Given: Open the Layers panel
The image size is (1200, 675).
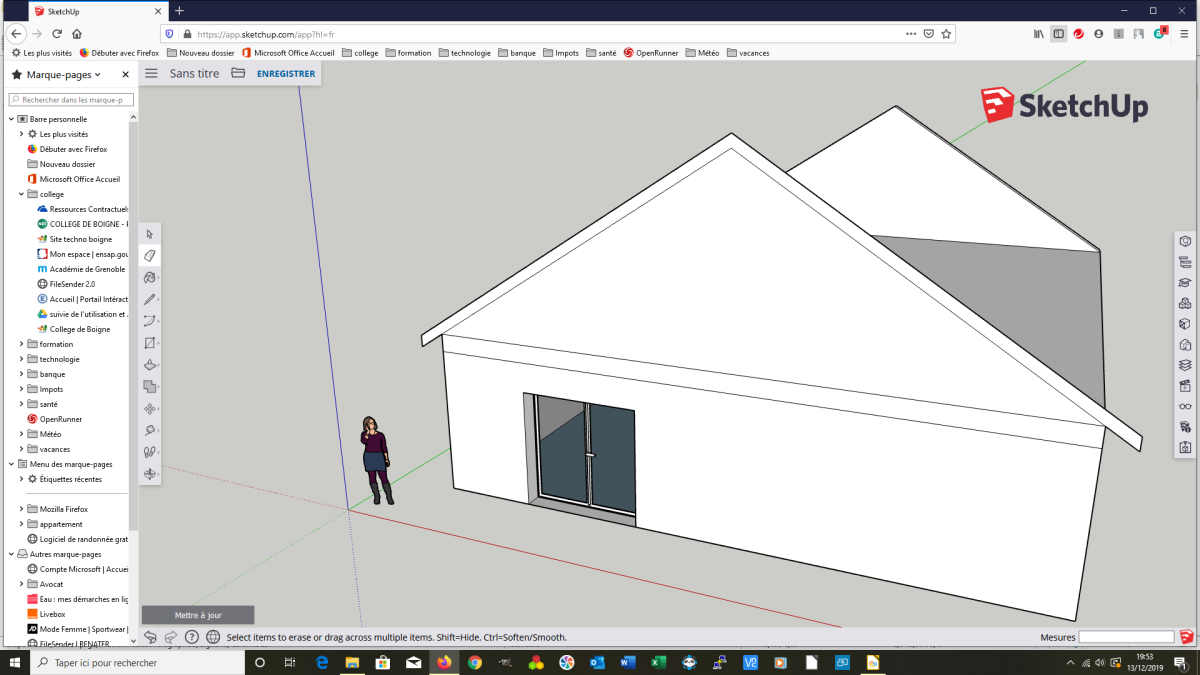Looking at the screenshot, I should (x=1185, y=364).
